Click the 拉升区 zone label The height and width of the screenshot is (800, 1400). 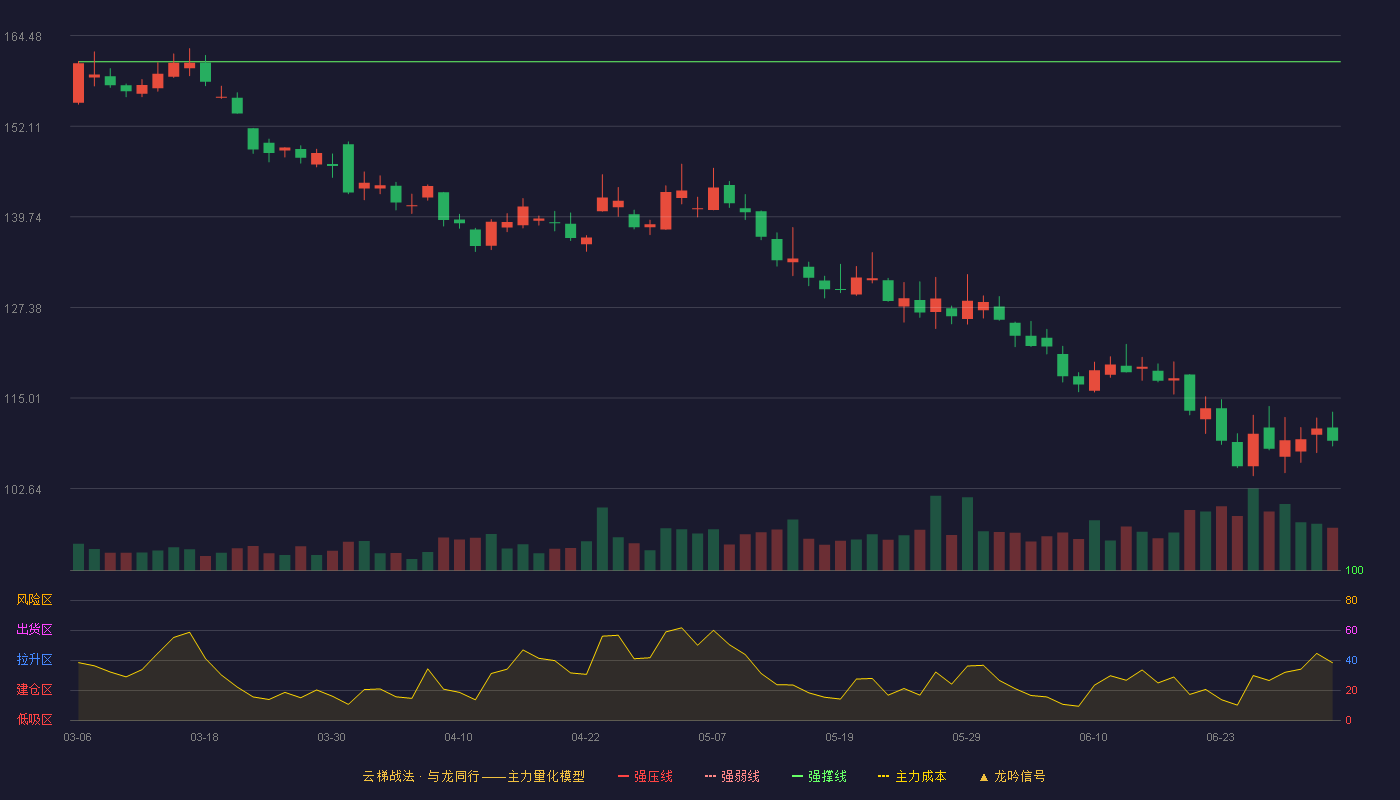click(34, 660)
